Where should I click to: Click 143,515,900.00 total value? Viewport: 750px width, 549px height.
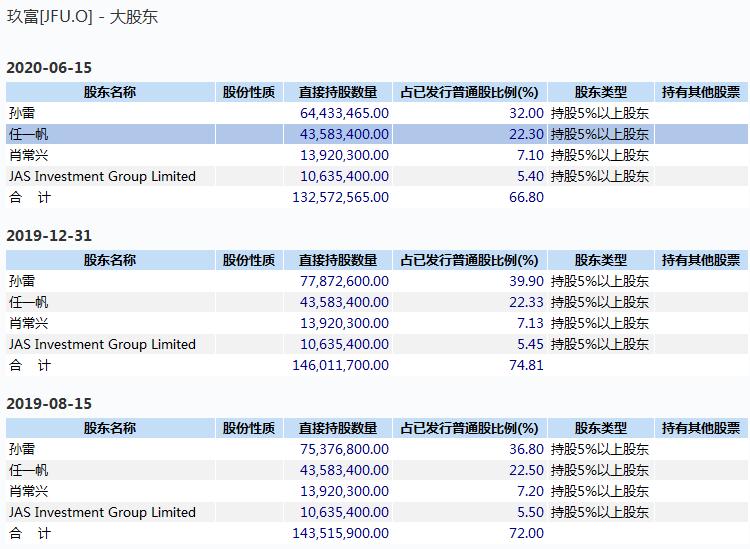pos(341,533)
